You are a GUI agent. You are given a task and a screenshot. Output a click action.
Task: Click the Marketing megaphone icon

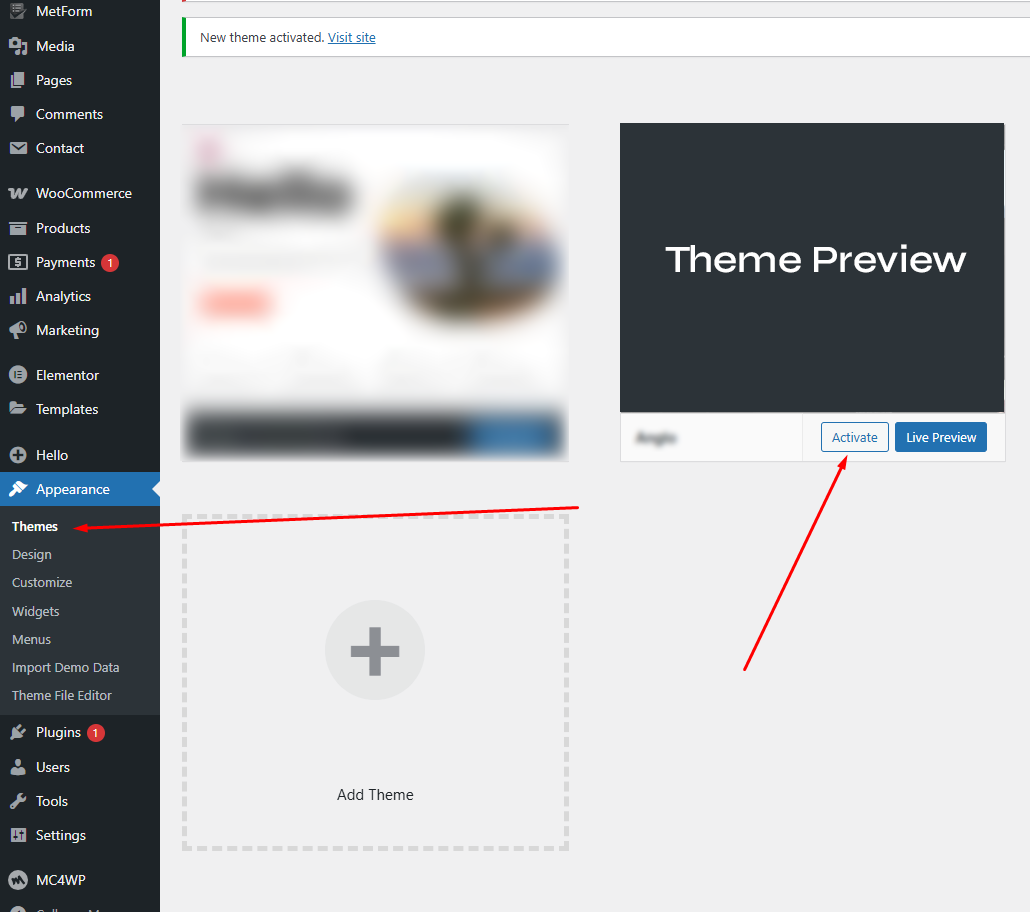(x=18, y=330)
